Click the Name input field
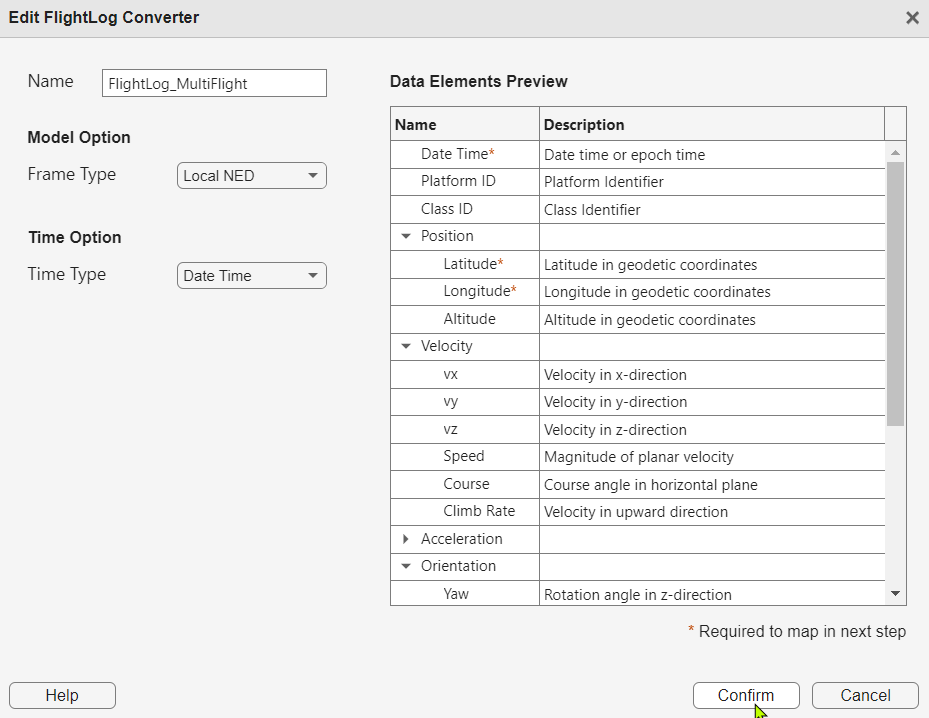 pos(214,83)
